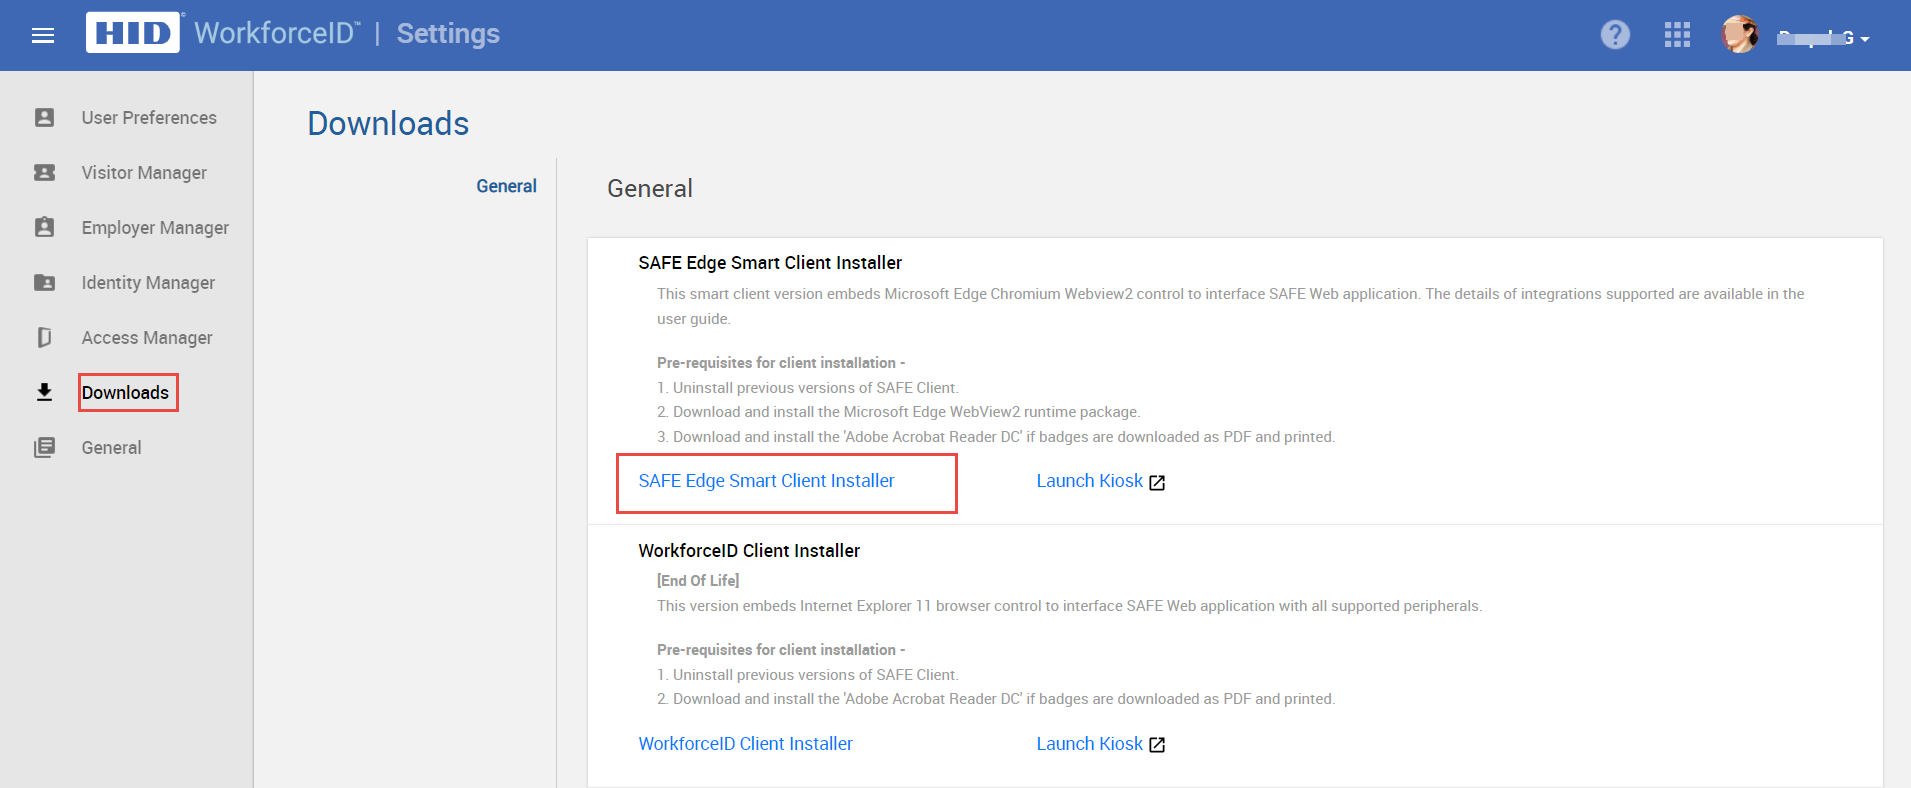Click the '[End Of Life]' label

coord(698,581)
